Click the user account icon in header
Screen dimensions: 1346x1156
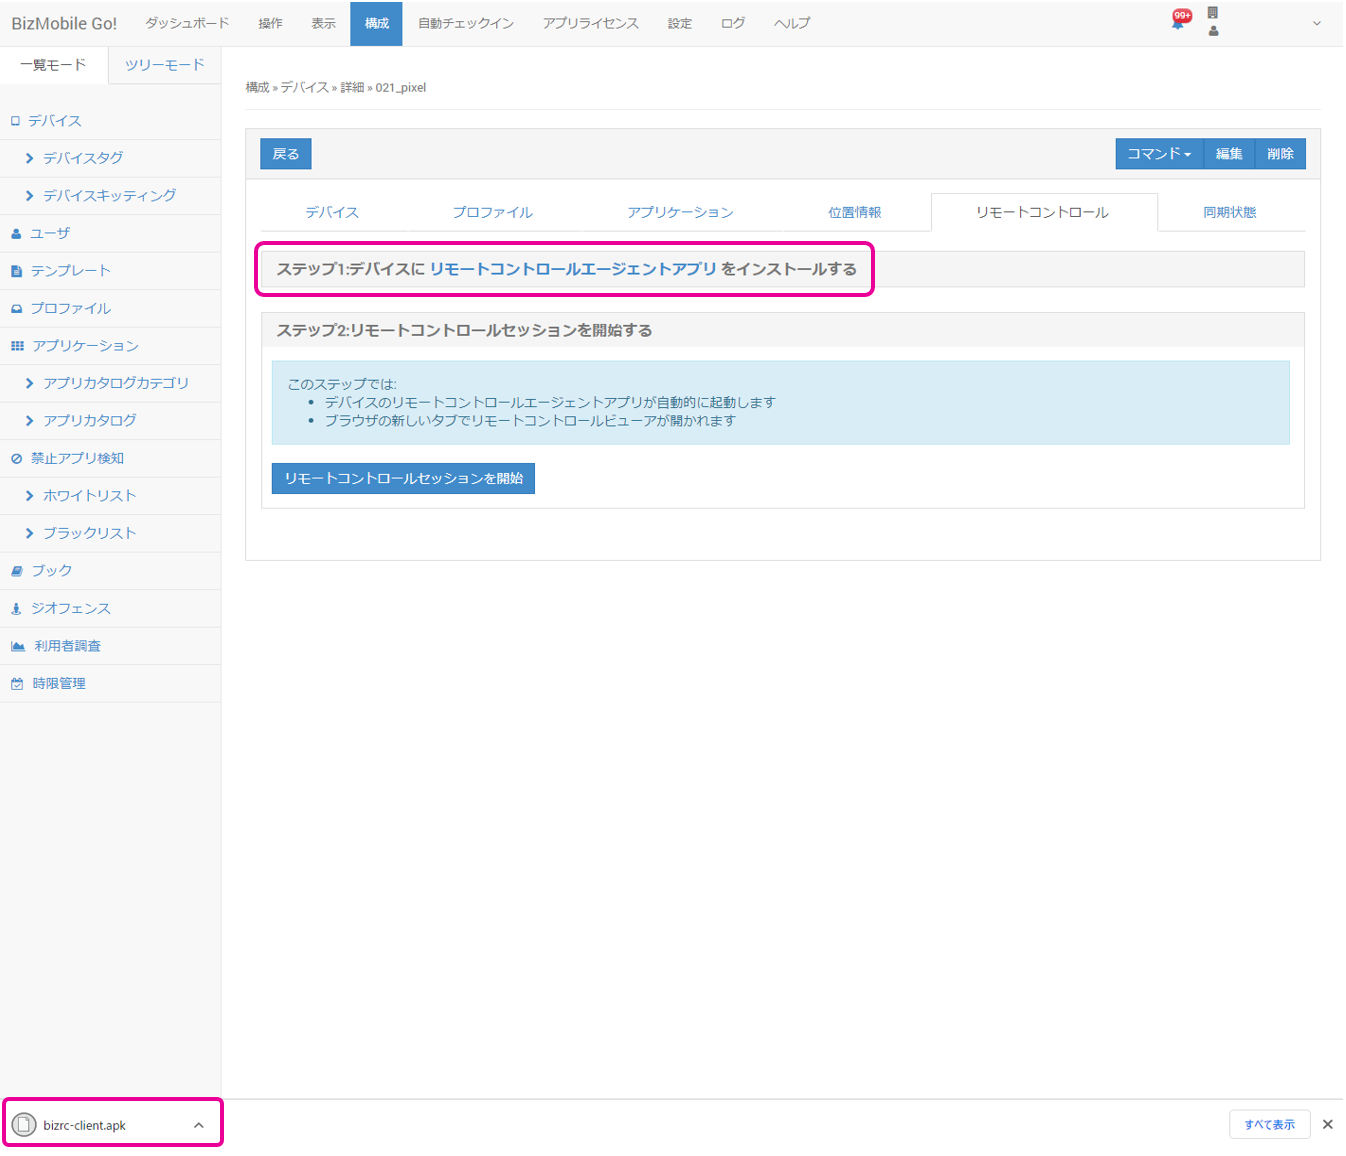click(x=1213, y=30)
